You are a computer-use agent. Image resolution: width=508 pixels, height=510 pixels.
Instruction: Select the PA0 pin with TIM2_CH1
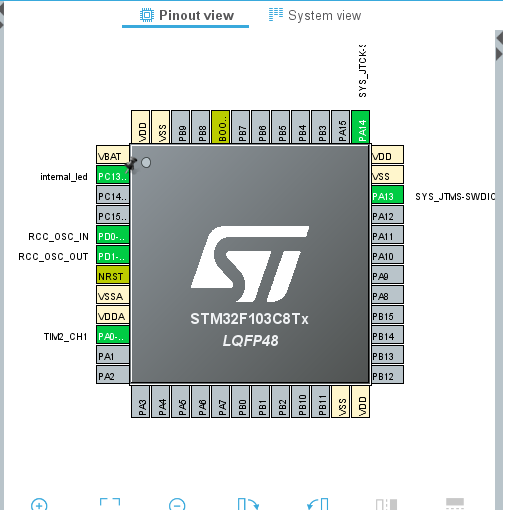coord(113,335)
